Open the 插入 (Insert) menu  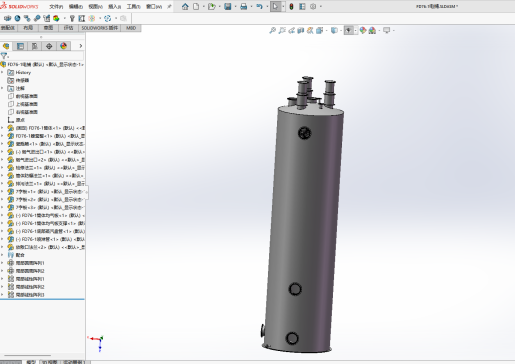pyautogui.click(x=115, y=6)
